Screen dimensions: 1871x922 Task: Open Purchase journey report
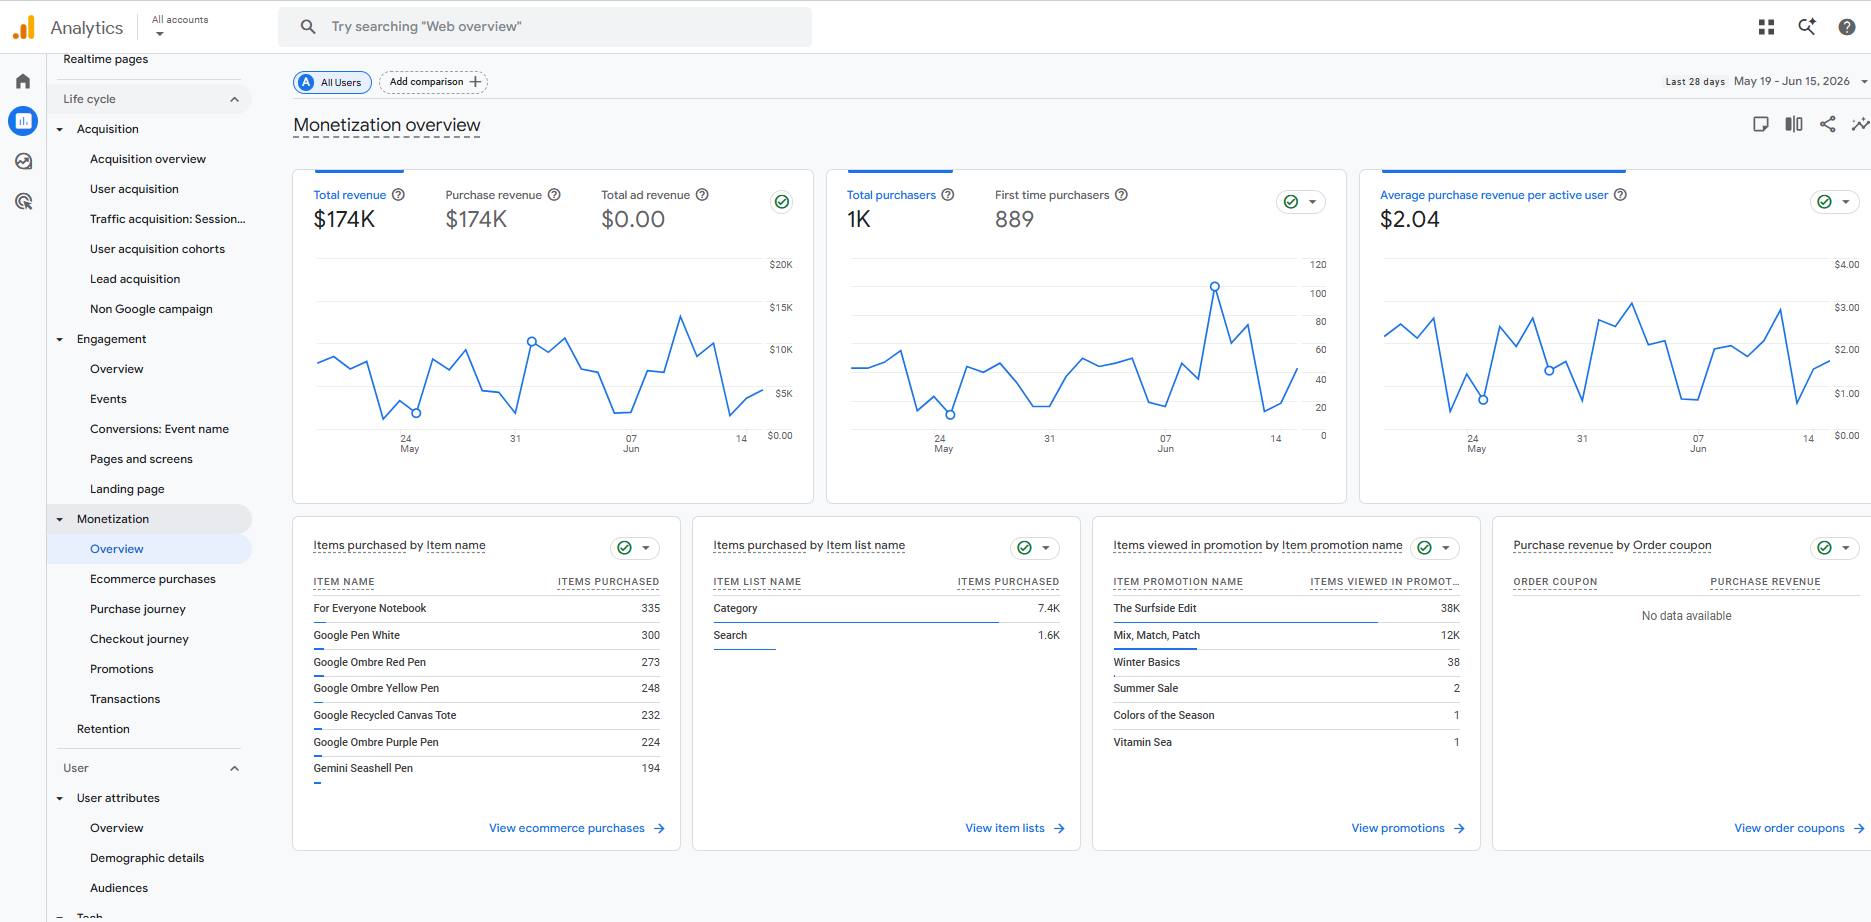138,609
